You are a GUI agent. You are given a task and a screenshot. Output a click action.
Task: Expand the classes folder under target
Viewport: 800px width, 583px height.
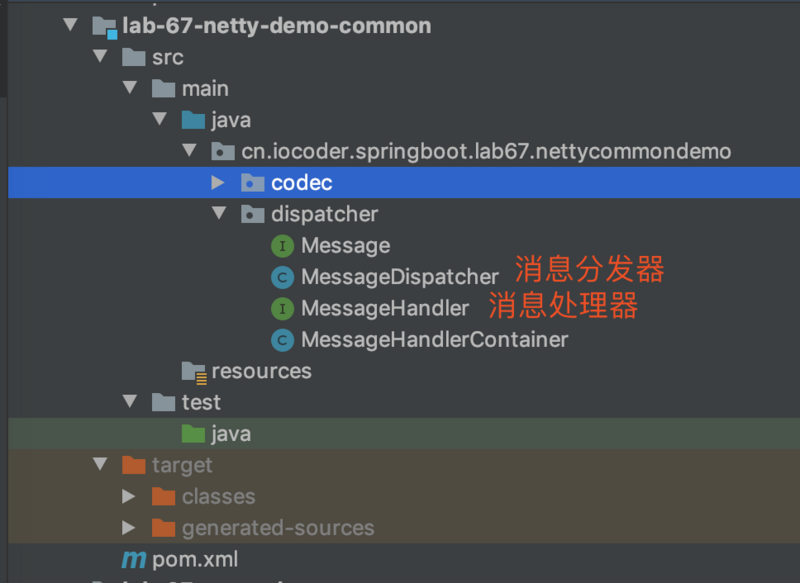[x=128, y=496]
